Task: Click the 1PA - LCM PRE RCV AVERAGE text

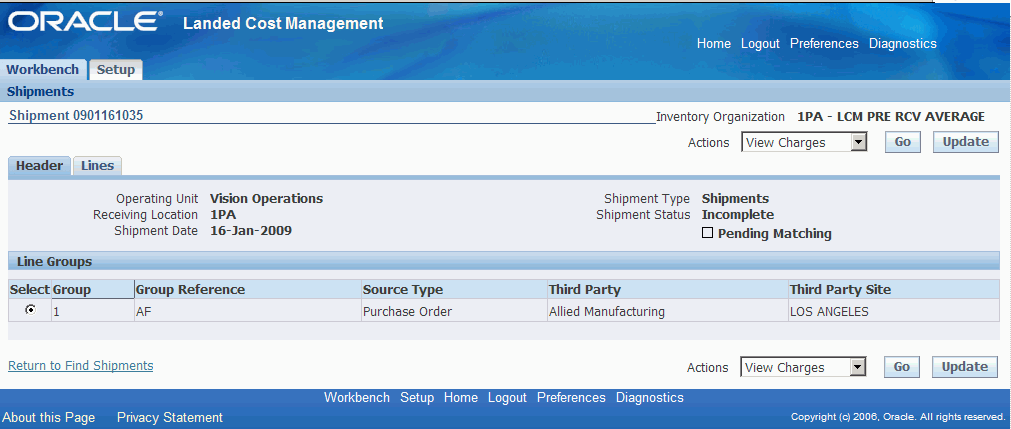Action: coord(891,117)
